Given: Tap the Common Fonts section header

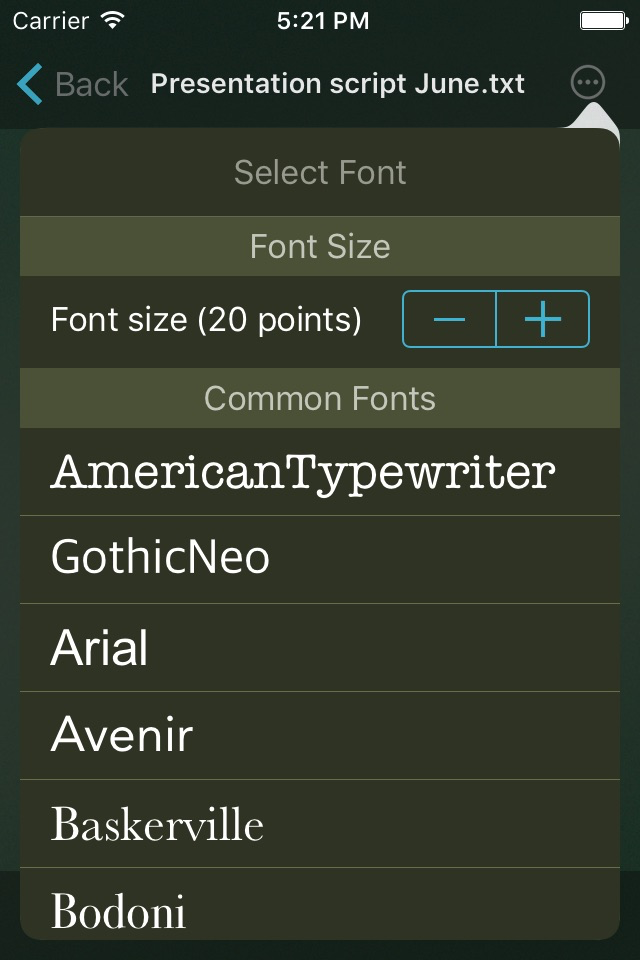Looking at the screenshot, I should pyautogui.click(x=320, y=398).
